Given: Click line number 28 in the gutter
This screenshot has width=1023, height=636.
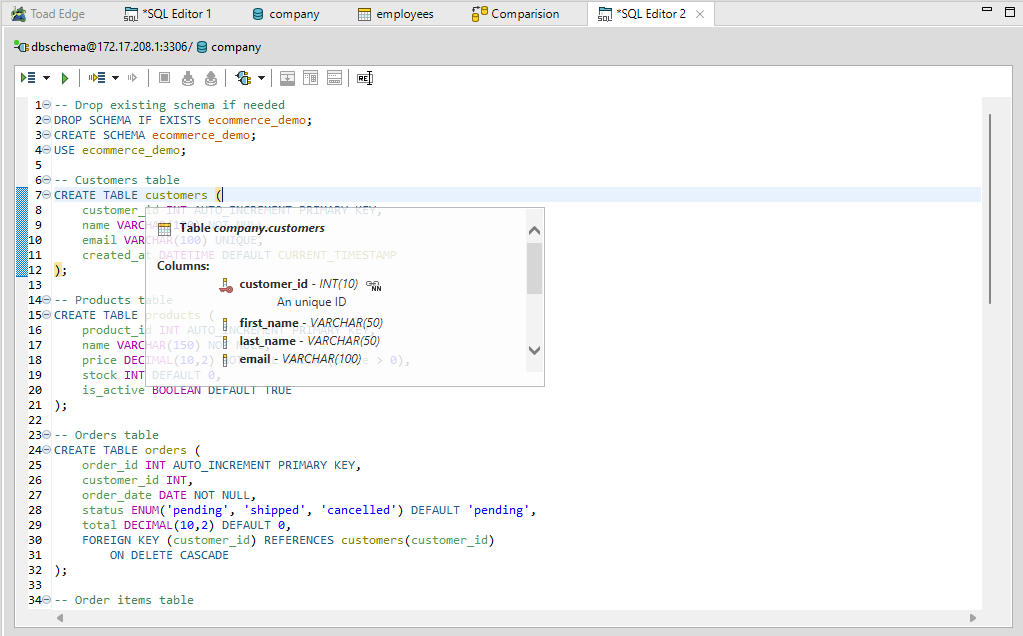Looking at the screenshot, I should click(35, 510).
